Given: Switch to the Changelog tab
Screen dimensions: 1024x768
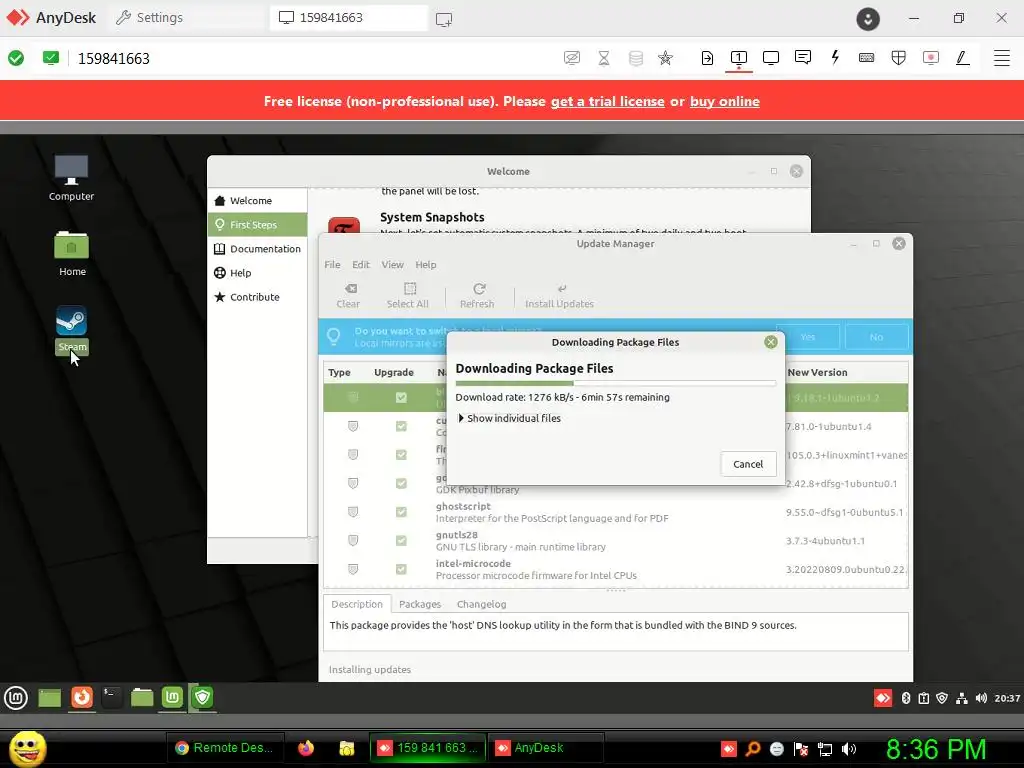Looking at the screenshot, I should click(x=481, y=604).
